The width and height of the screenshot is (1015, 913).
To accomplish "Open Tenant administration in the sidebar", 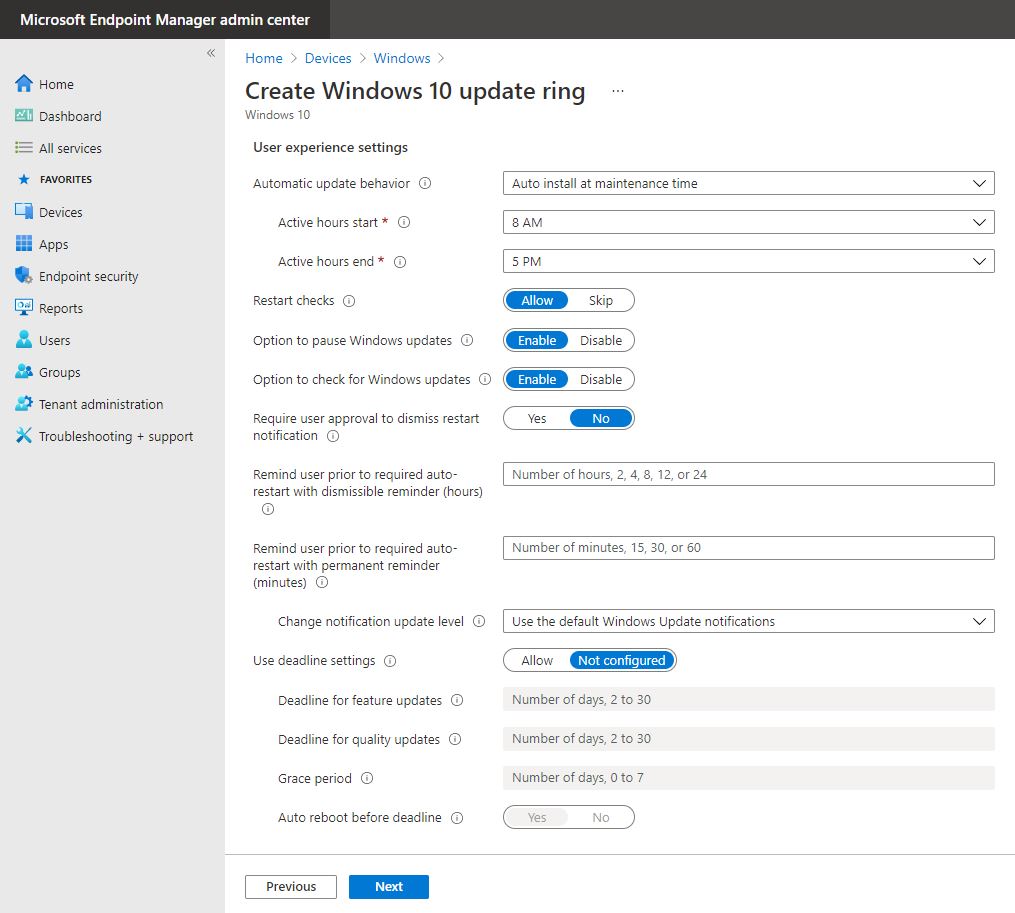I will 101,404.
